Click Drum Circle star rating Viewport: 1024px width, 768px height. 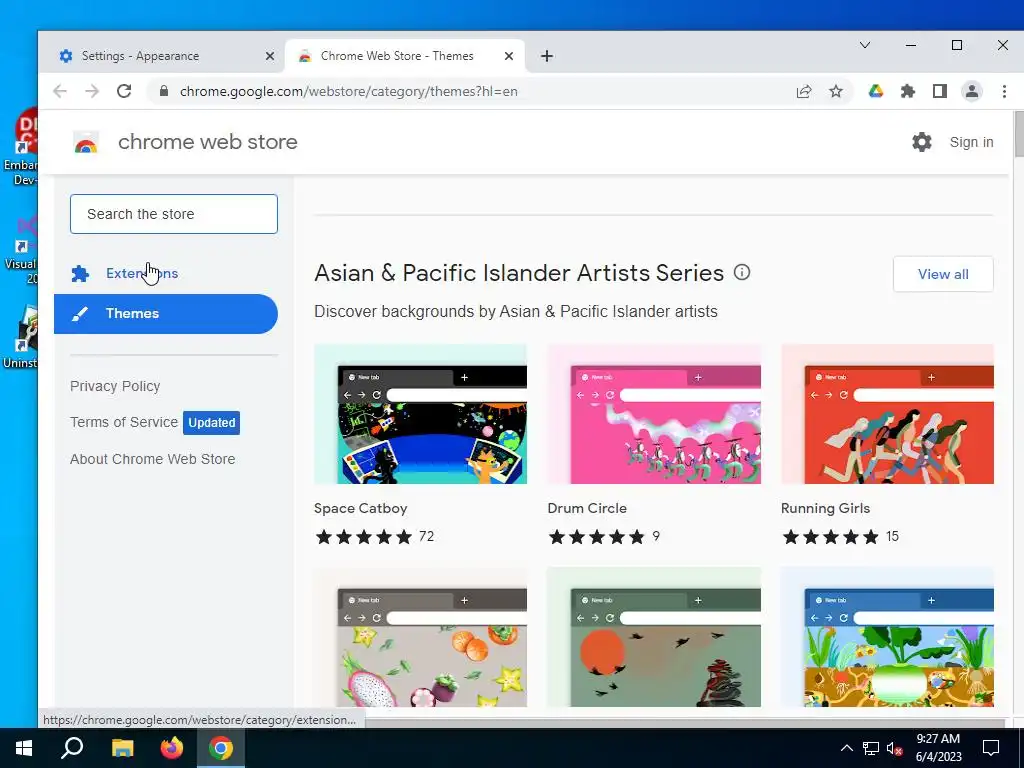pos(597,537)
